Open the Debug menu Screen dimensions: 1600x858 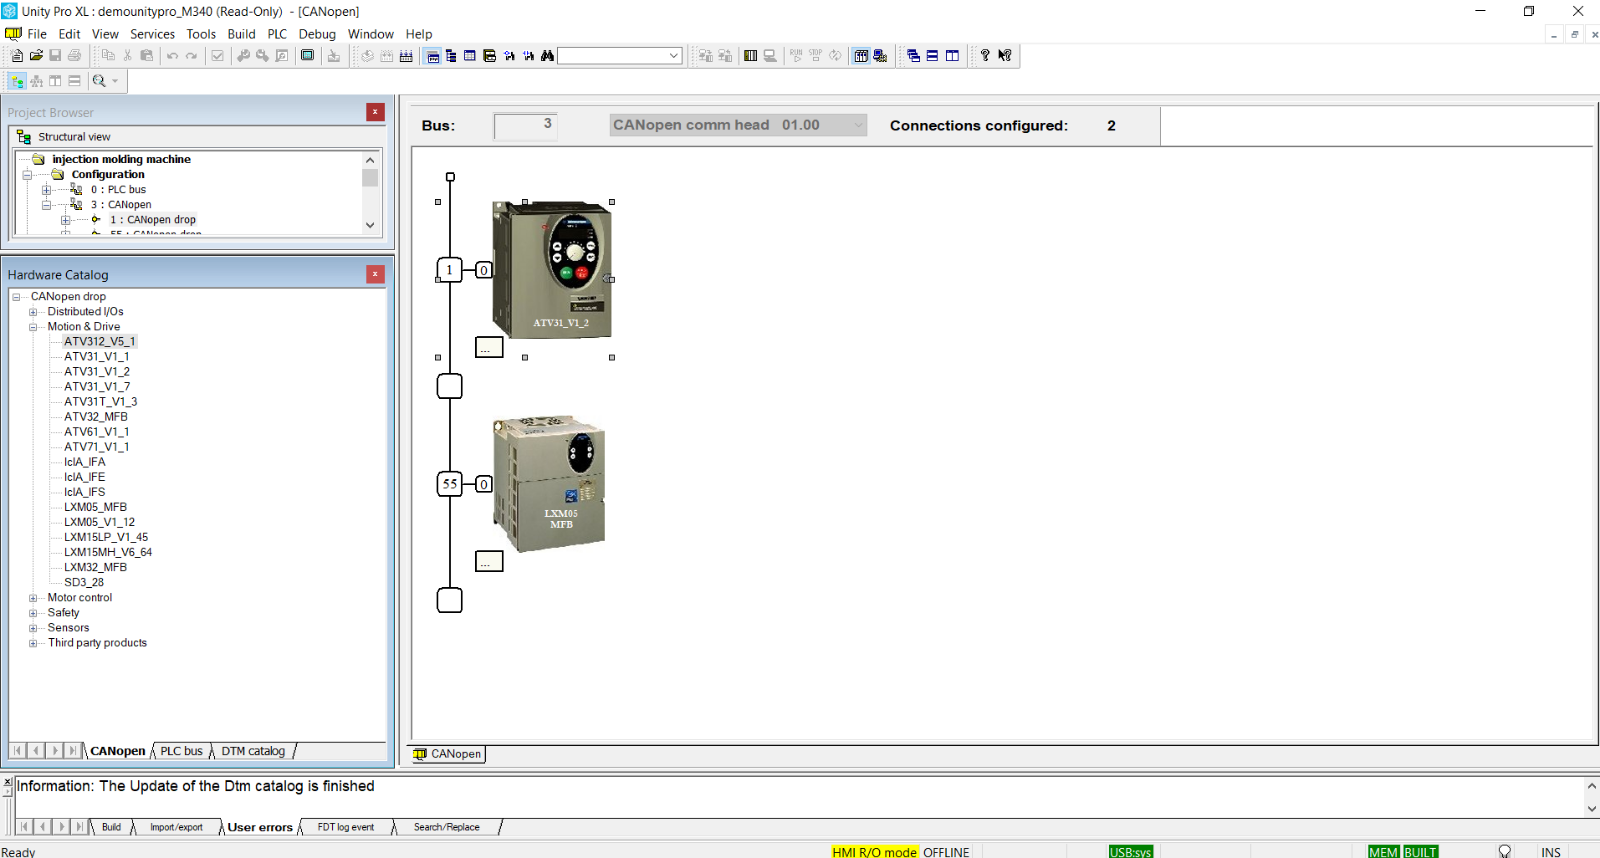tap(317, 34)
